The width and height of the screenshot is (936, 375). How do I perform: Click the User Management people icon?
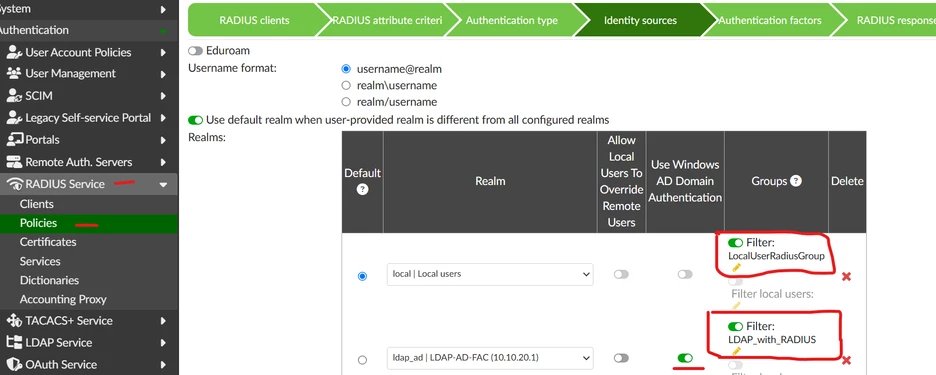14,73
